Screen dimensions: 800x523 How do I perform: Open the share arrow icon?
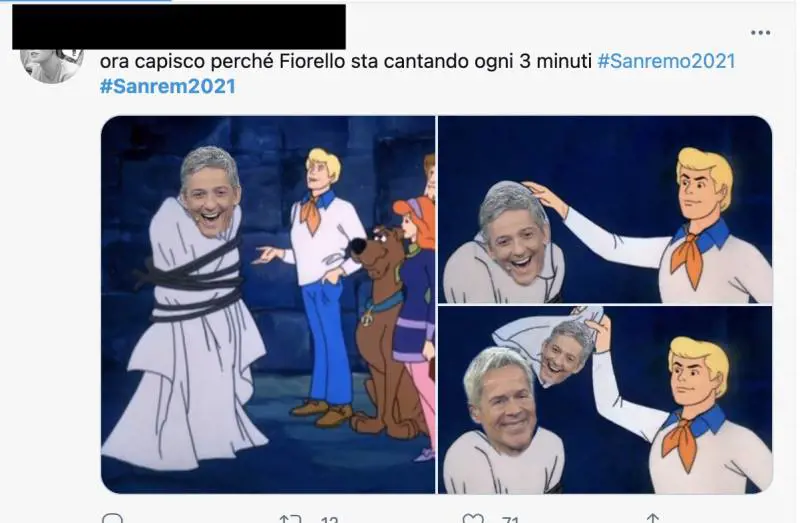[653, 518]
